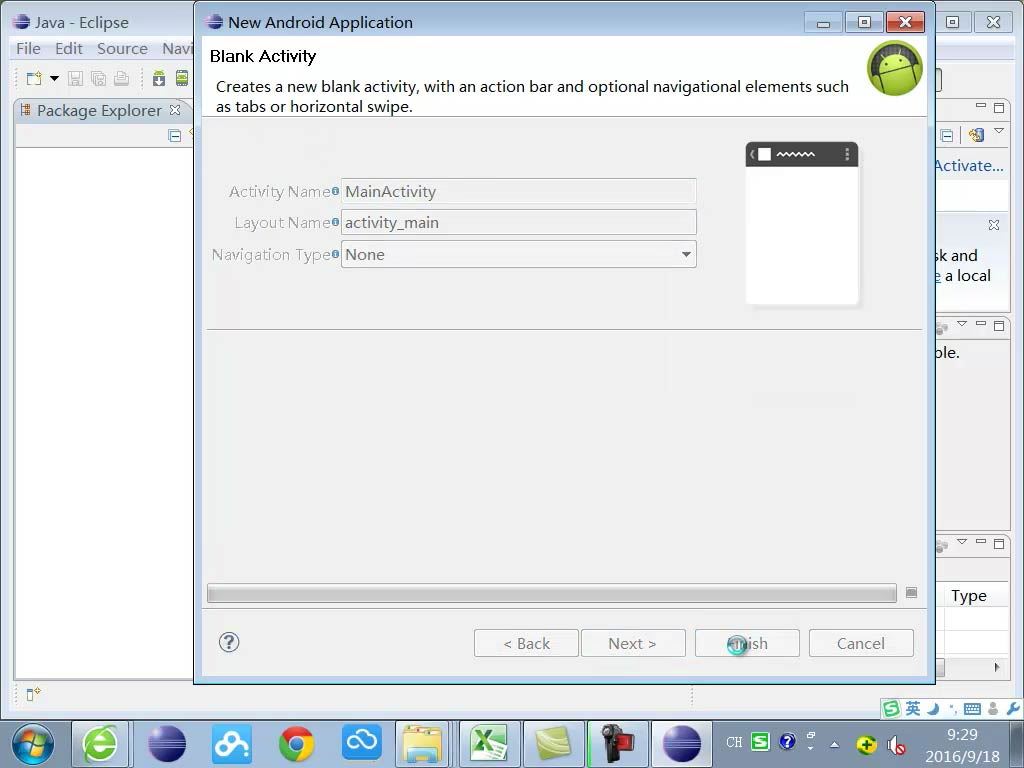Collapse All in Package Explorer toolbar
This screenshot has height=768, width=1024.
(174, 136)
